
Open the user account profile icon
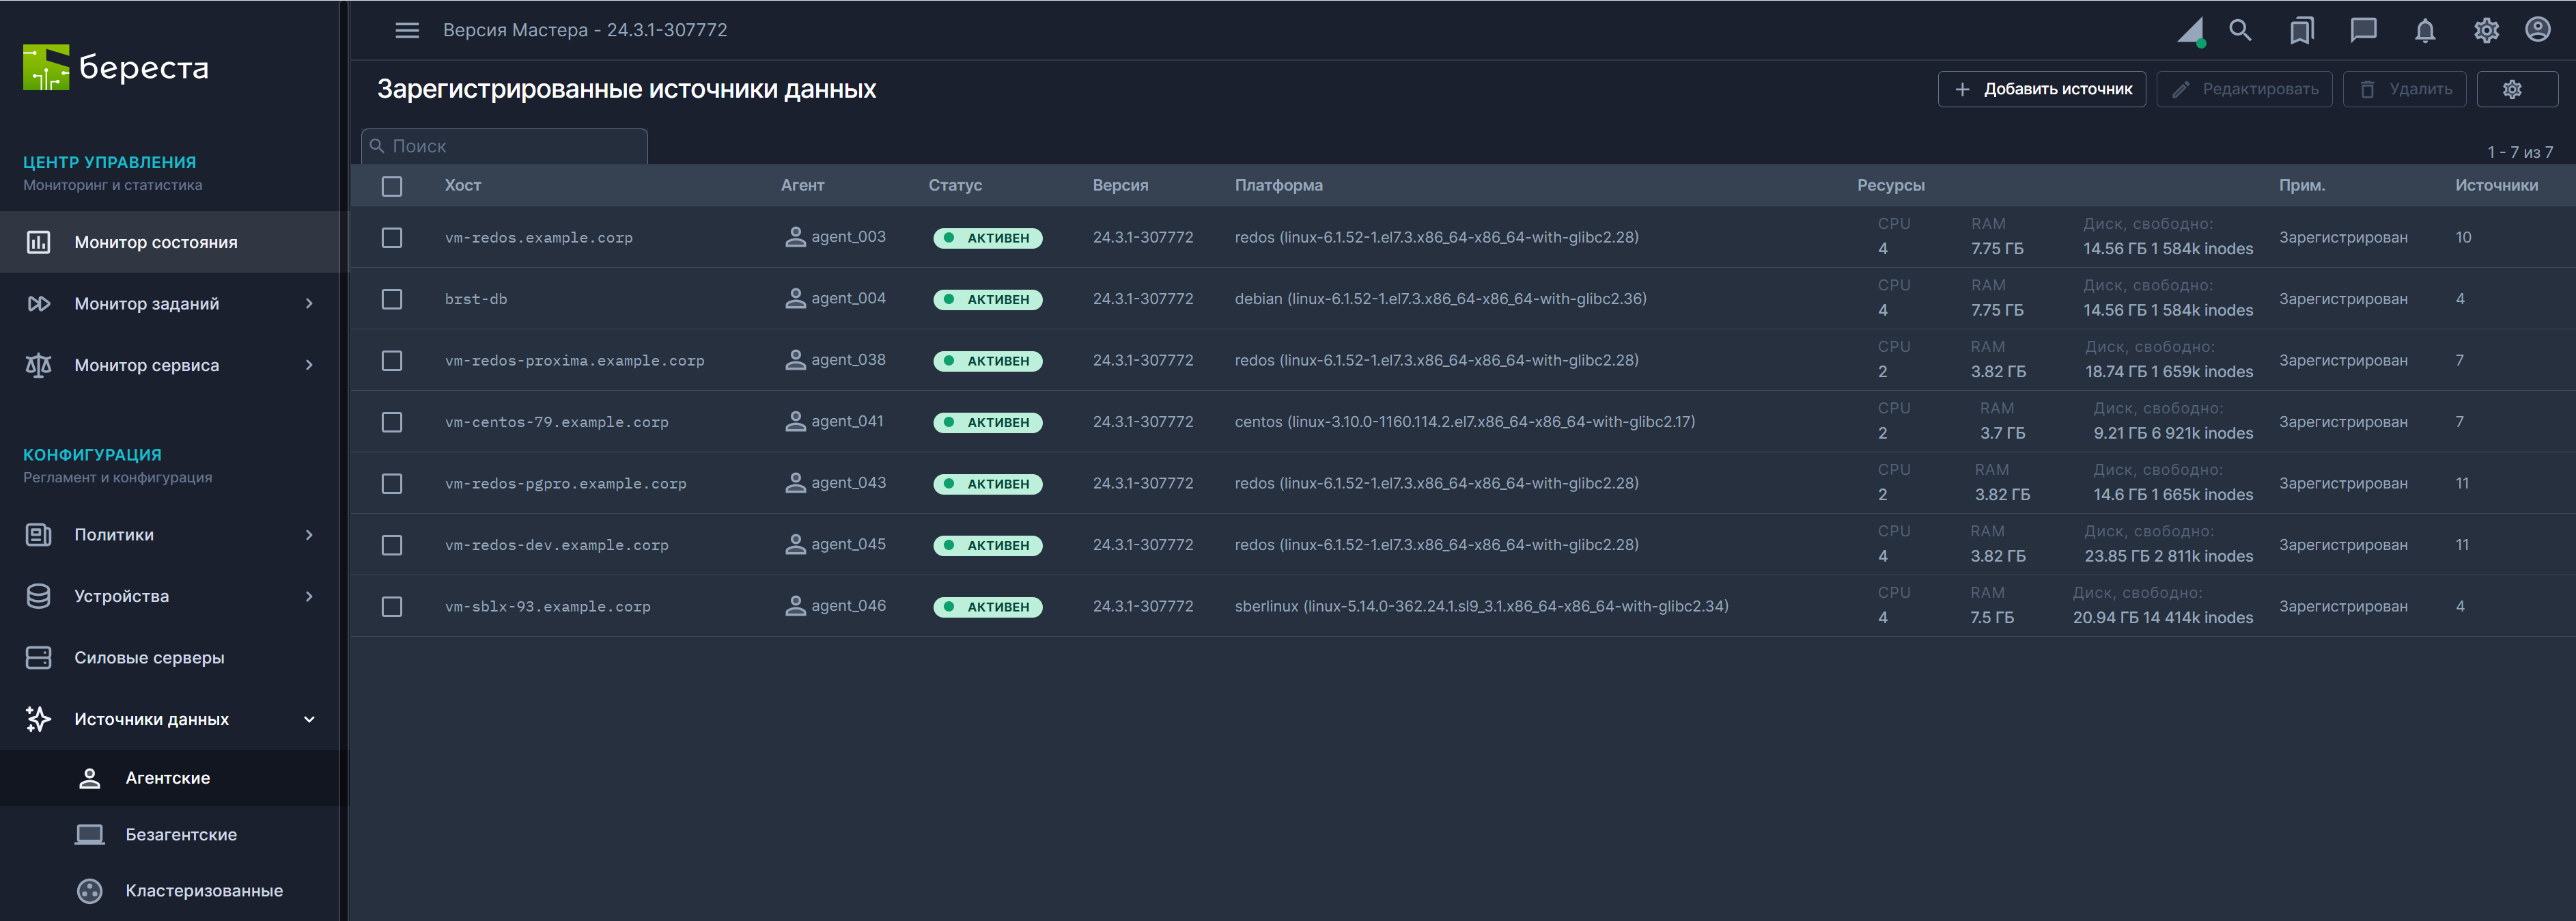click(2537, 30)
